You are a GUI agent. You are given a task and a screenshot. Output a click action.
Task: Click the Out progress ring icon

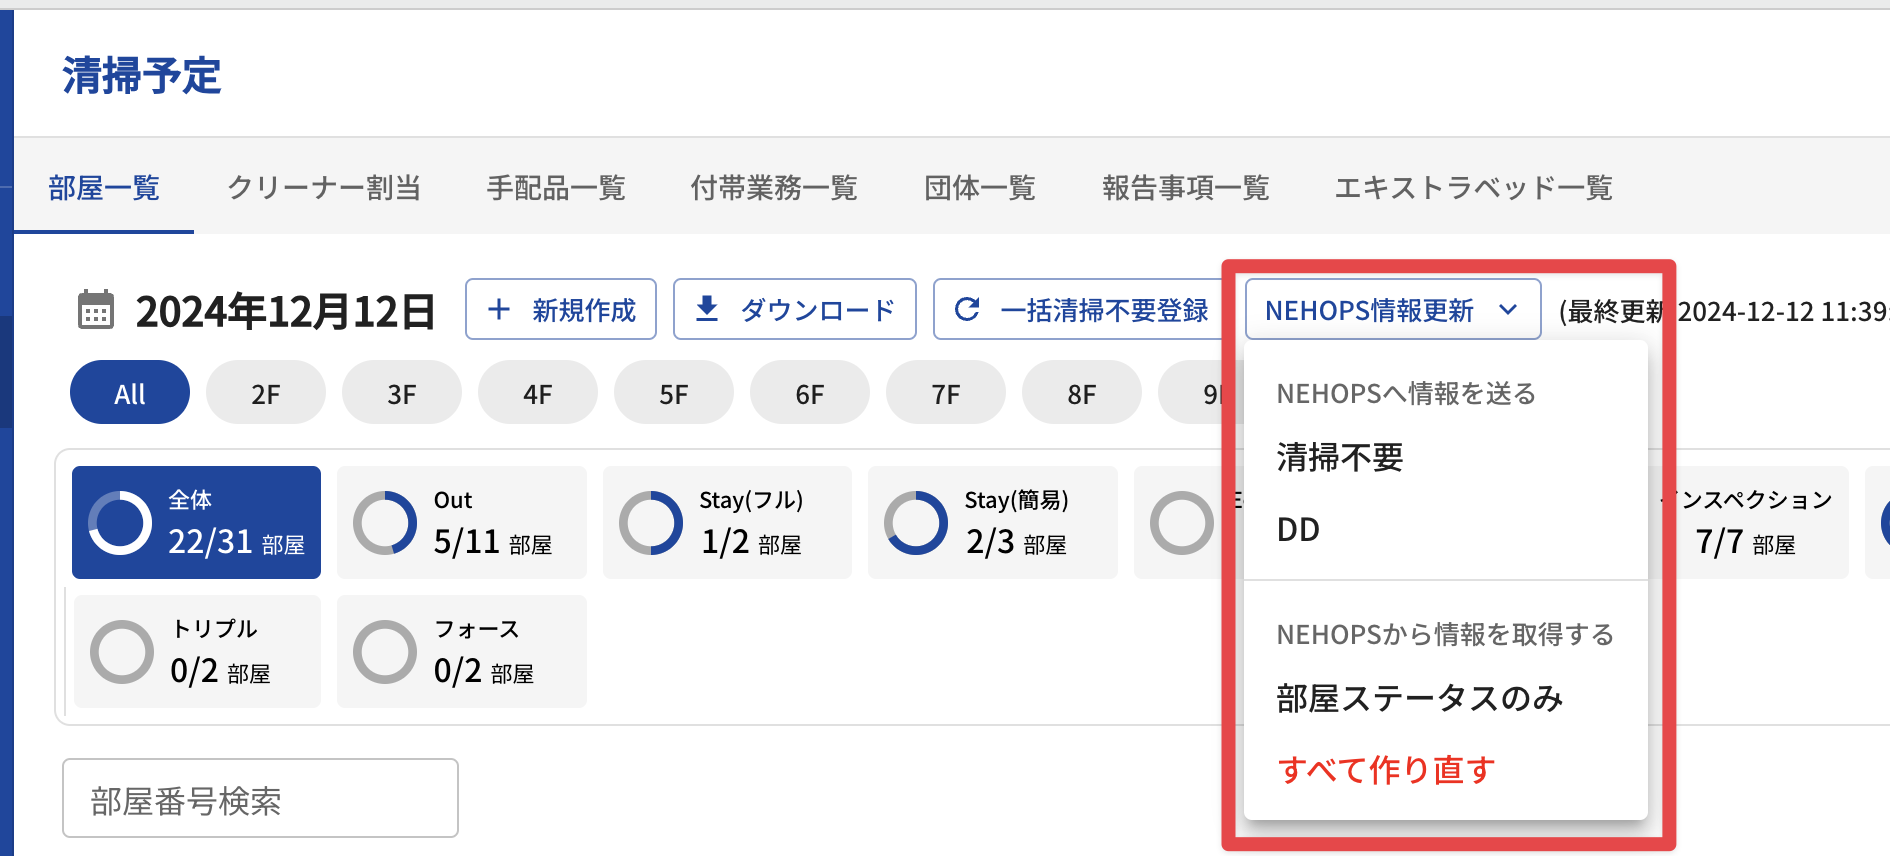[385, 523]
